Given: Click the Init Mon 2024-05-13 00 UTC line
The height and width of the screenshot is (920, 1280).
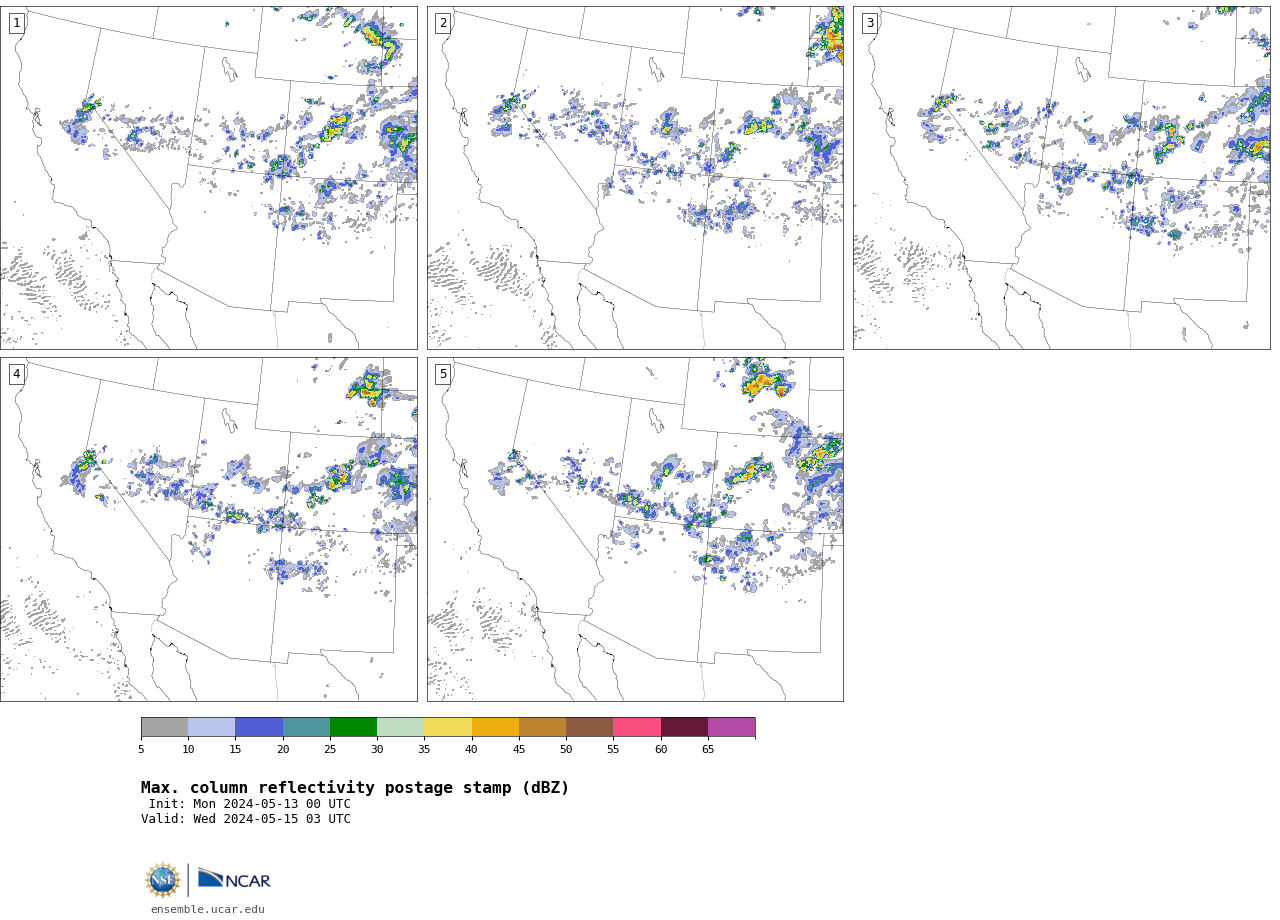Looking at the screenshot, I should [x=250, y=804].
